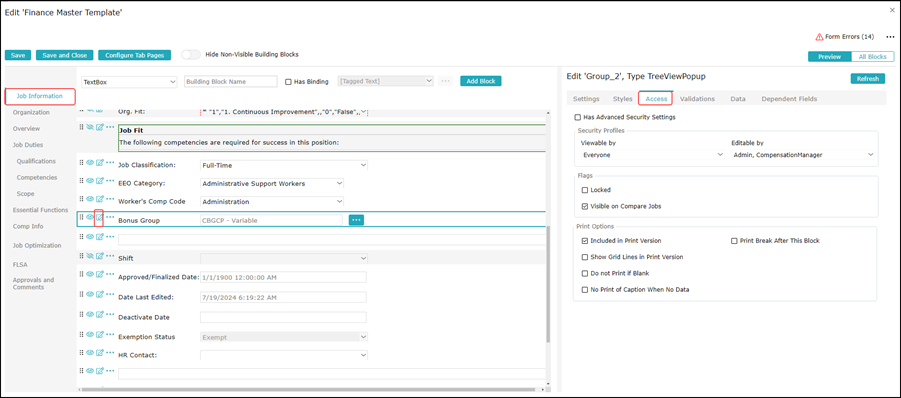Open the TextBox block type dropdown
This screenshot has width=901, height=398.
click(129, 82)
